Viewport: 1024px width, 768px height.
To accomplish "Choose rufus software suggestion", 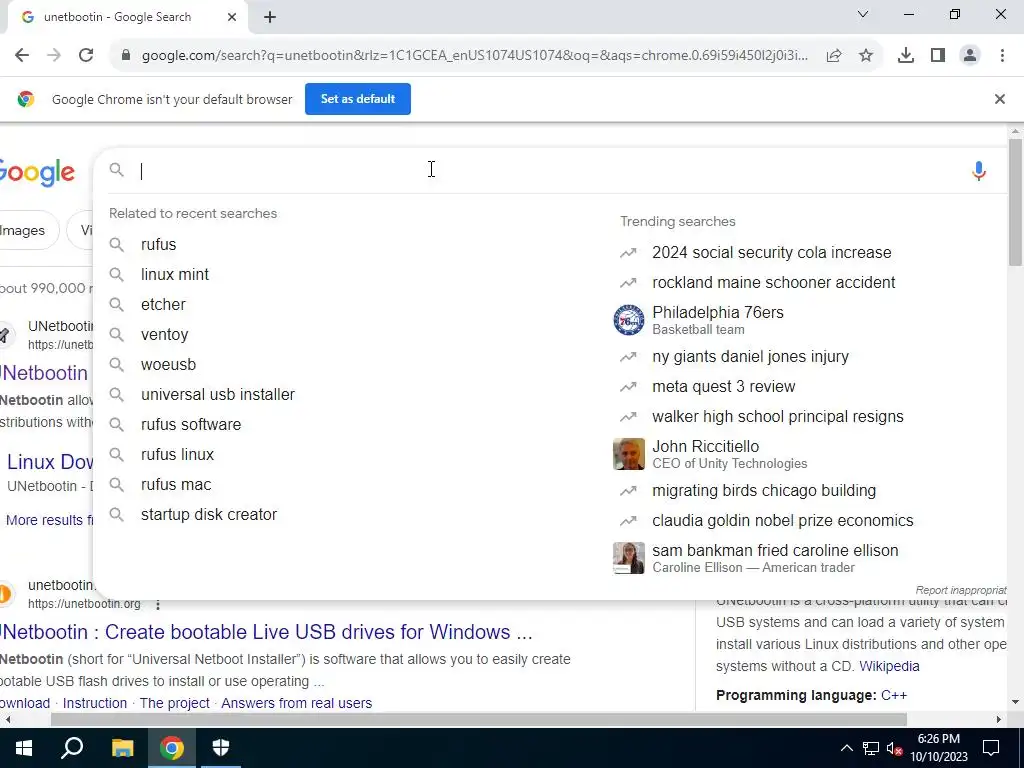I will coord(191,424).
